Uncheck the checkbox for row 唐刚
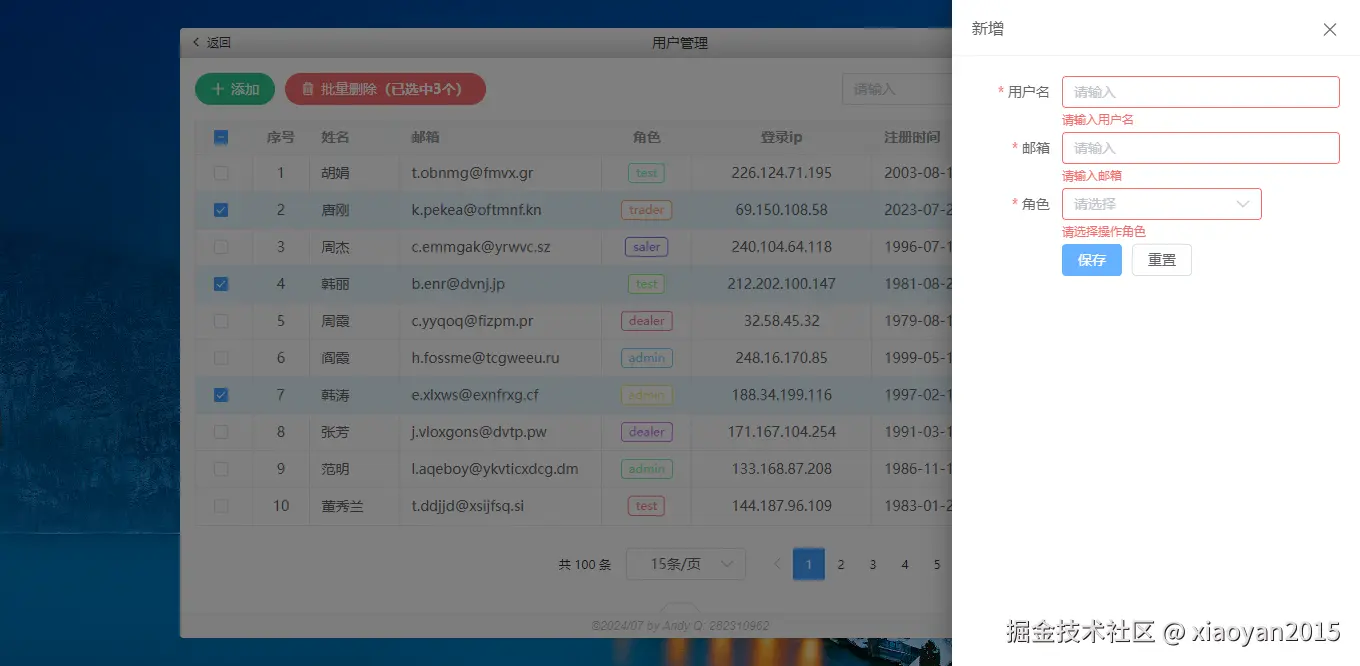This screenshot has width=1360, height=666. click(x=220, y=210)
